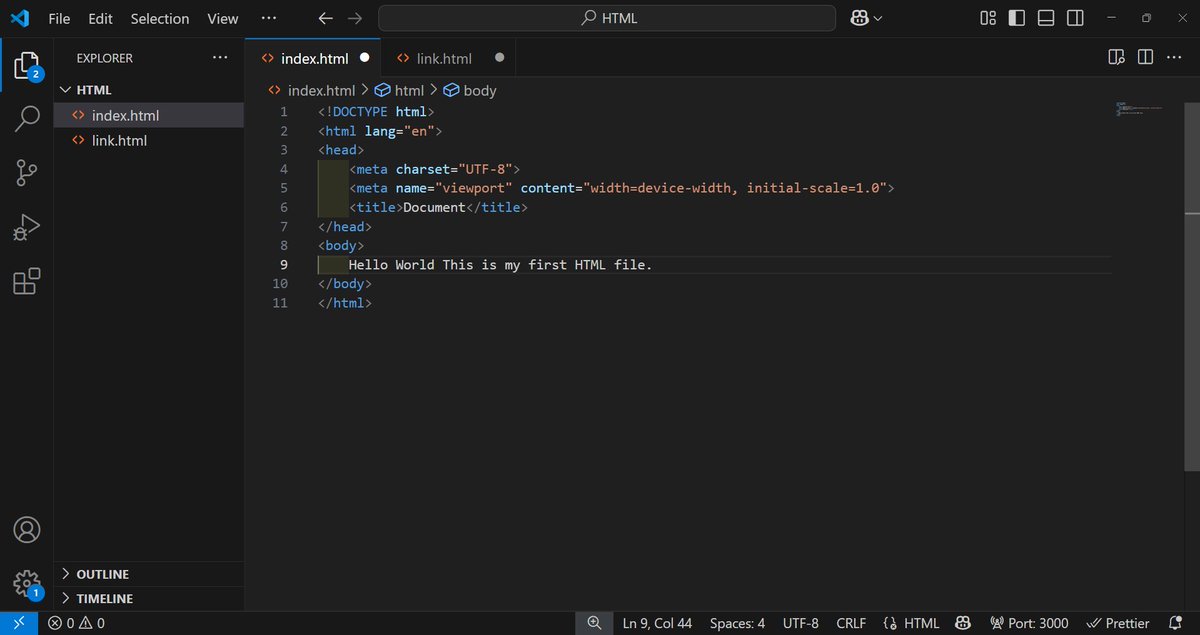Image resolution: width=1200 pixels, height=635 pixels.
Task: Click the Port: 3000 Live Server status
Action: coord(1029,623)
